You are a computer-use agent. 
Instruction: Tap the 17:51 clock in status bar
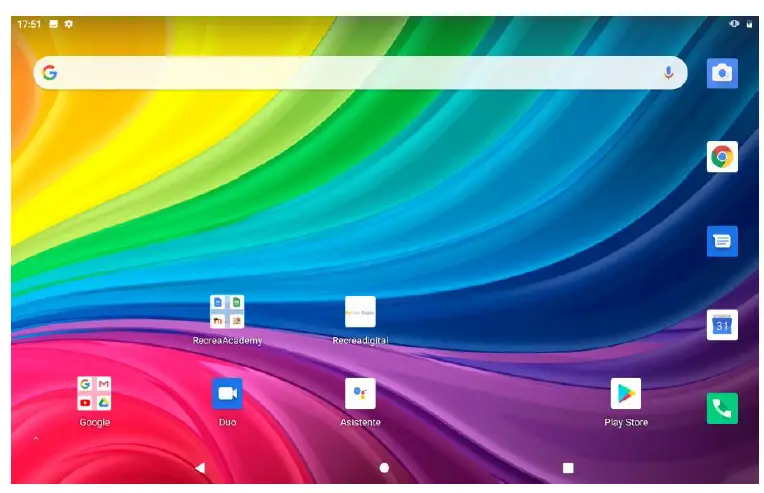click(x=29, y=24)
